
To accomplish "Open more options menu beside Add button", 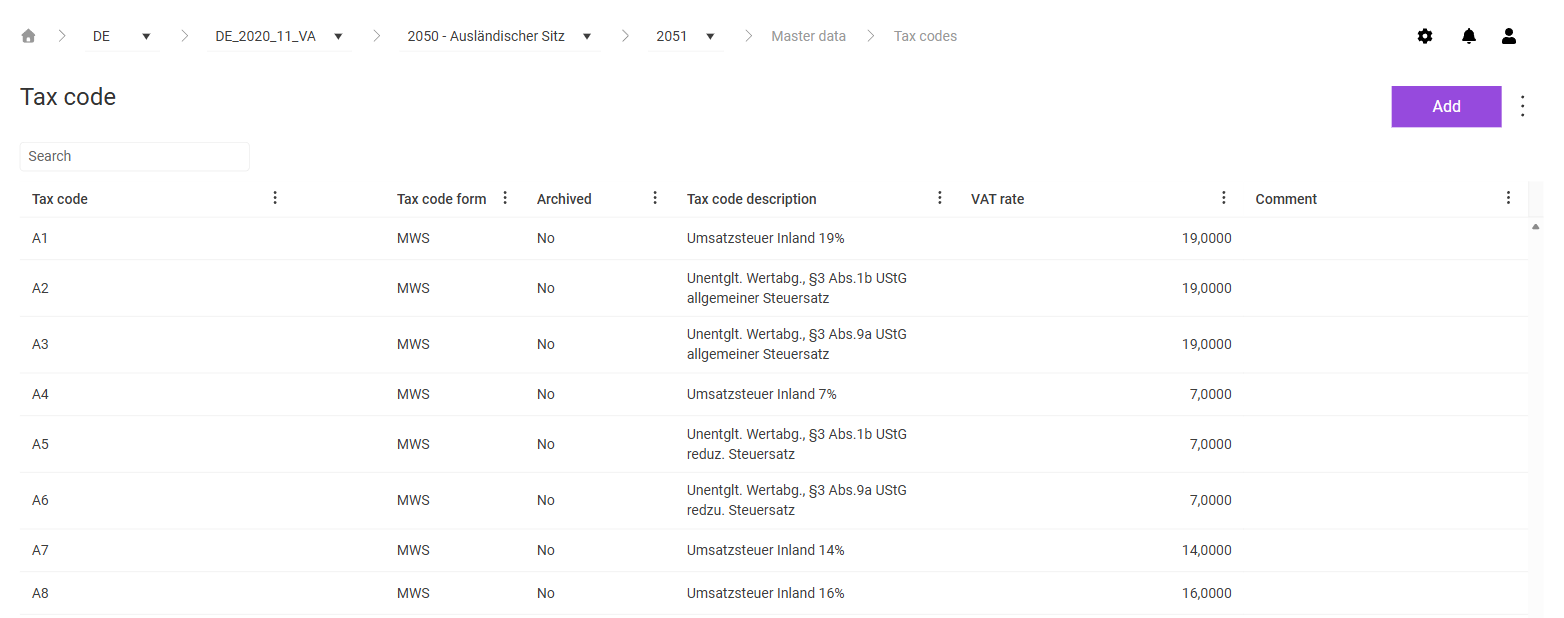I will click(x=1523, y=106).
